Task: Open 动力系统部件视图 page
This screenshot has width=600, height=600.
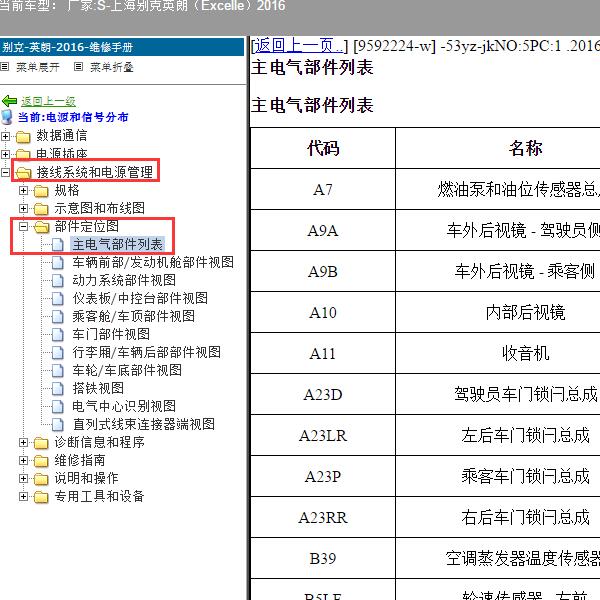Action: point(124,280)
